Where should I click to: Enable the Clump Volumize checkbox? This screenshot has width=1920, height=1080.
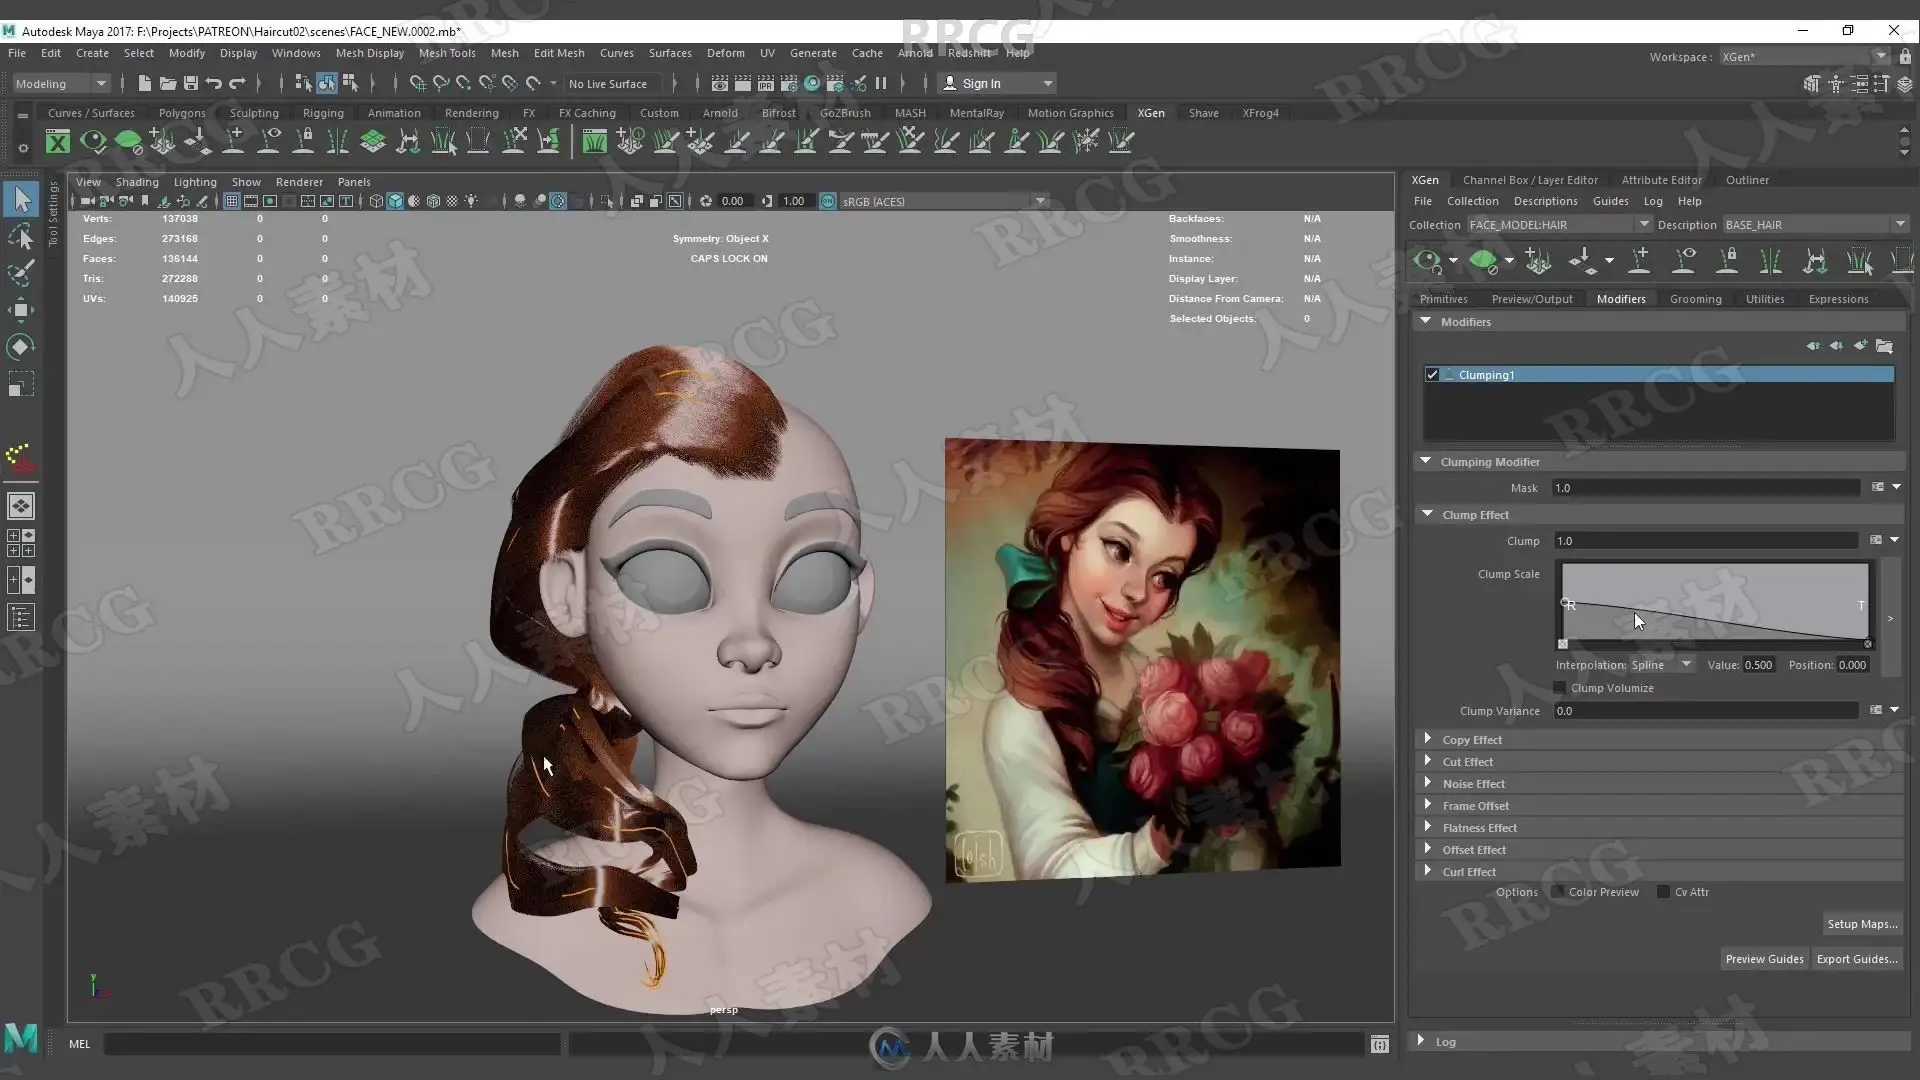(1560, 688)
